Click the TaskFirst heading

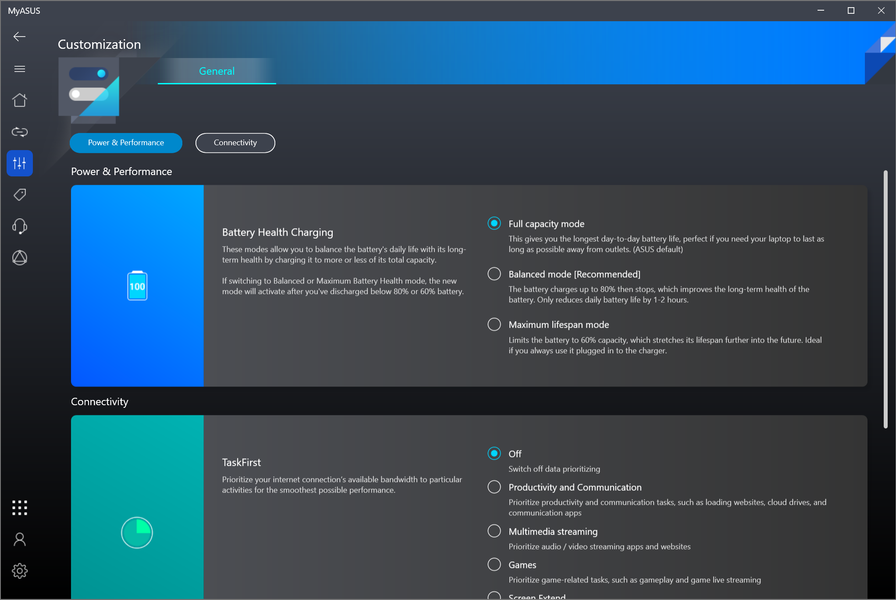tap(241, 462)
